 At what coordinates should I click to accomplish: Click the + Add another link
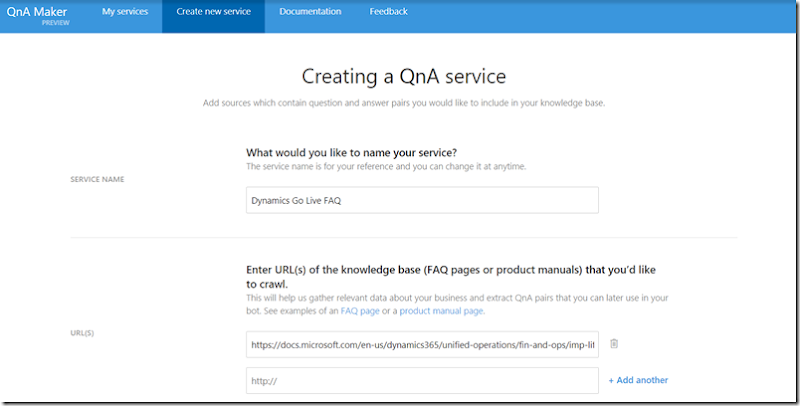[x=638, y=380]
